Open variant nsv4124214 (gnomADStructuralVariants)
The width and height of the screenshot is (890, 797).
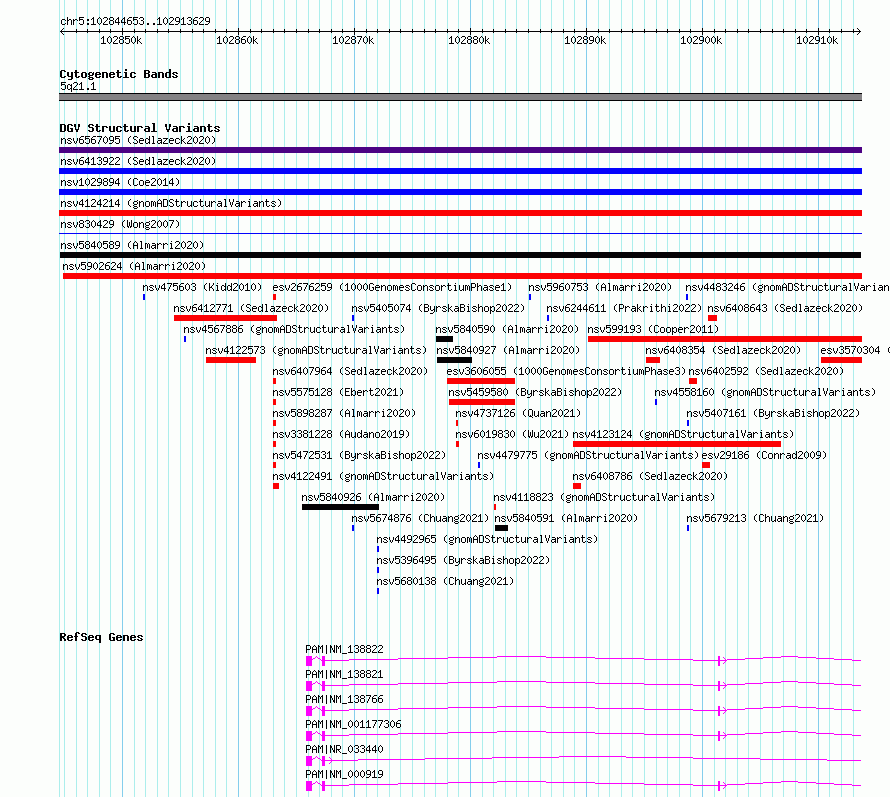pos(171,203)
